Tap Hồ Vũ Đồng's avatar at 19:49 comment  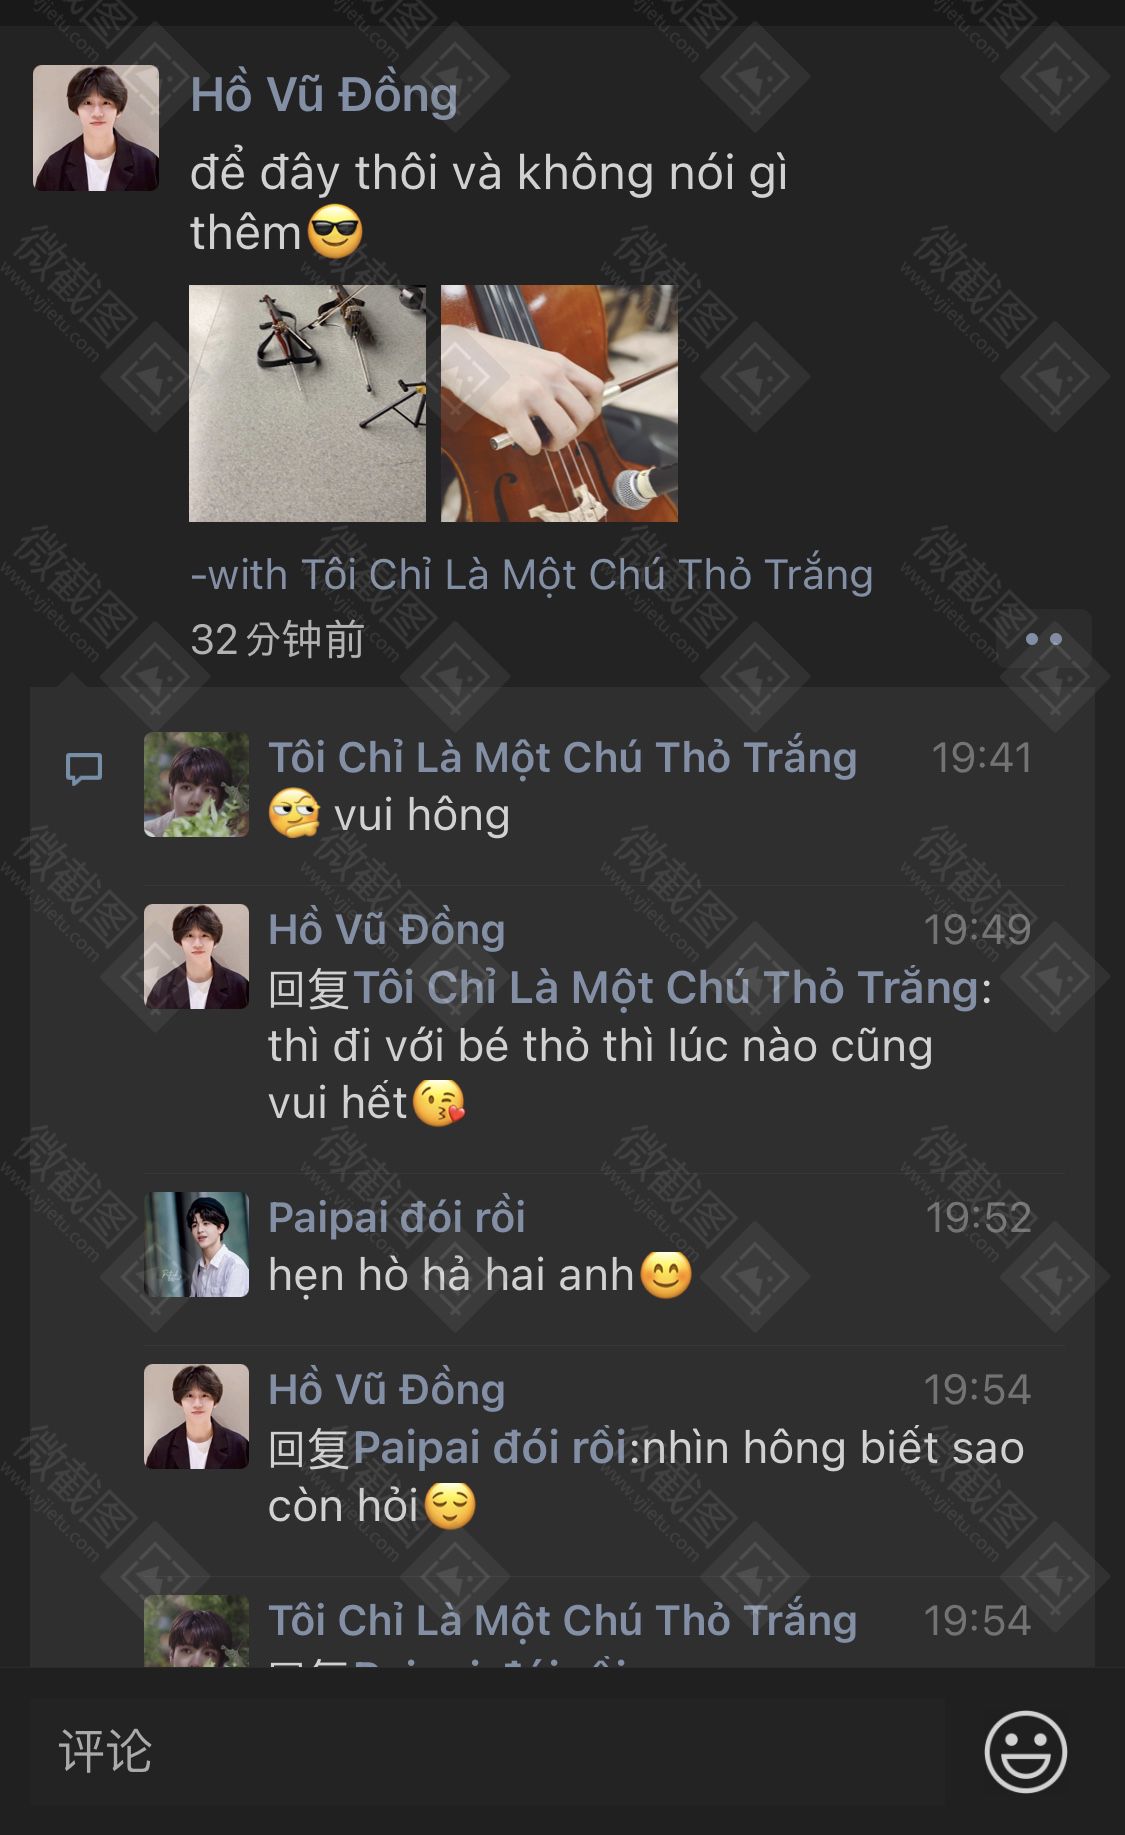196,956
